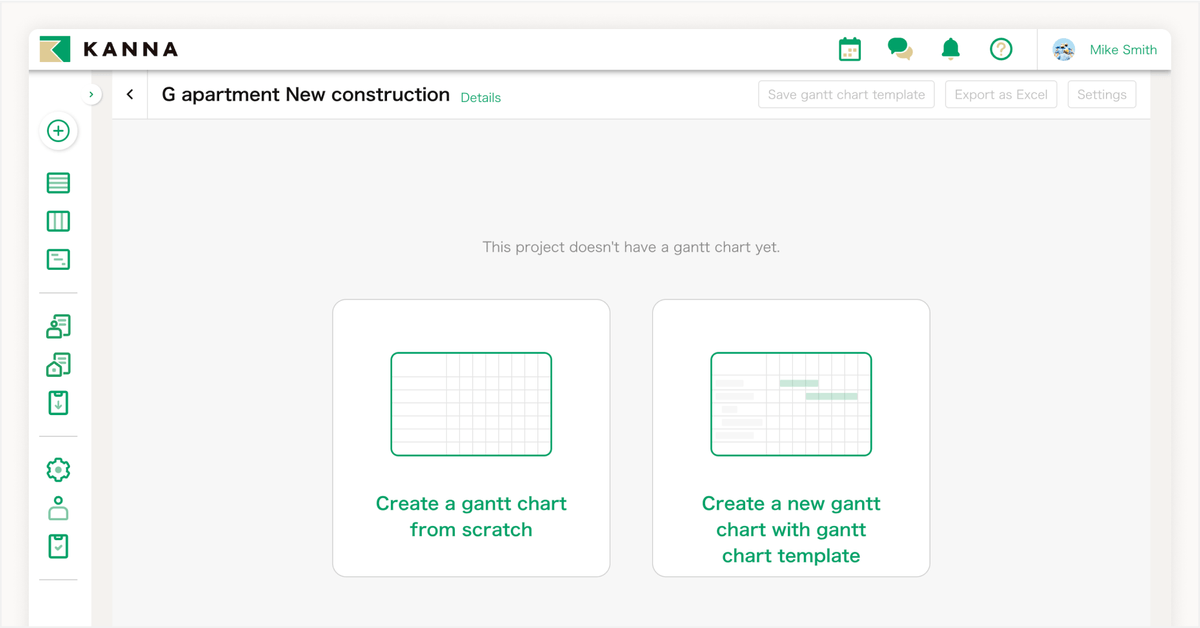
Task: Choose Create a gantt chart from scratch
Action: click(x=471, y=438)
